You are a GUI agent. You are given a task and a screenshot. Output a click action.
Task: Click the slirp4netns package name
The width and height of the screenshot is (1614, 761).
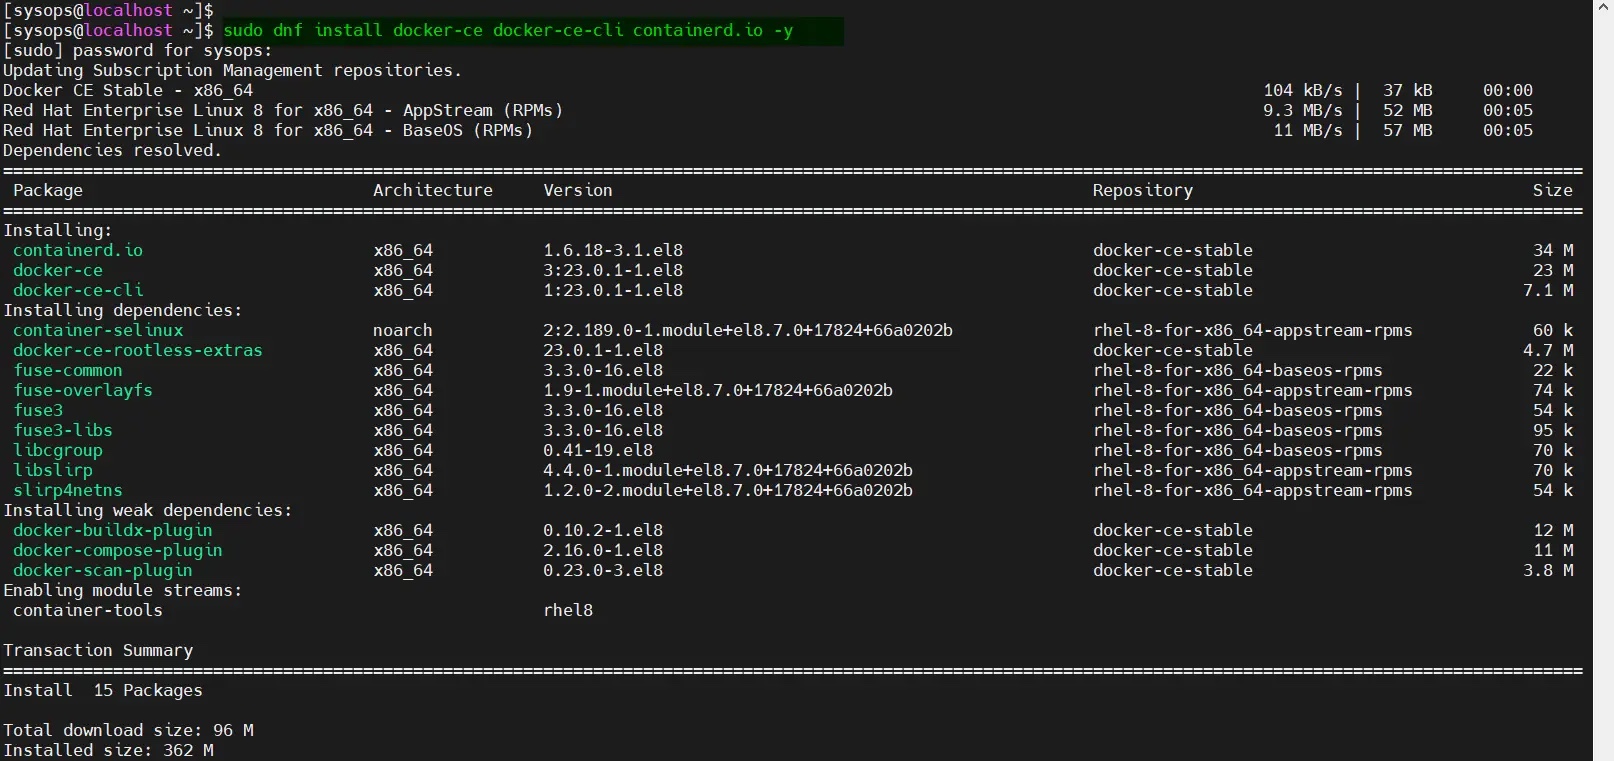(x=68, y=490)
